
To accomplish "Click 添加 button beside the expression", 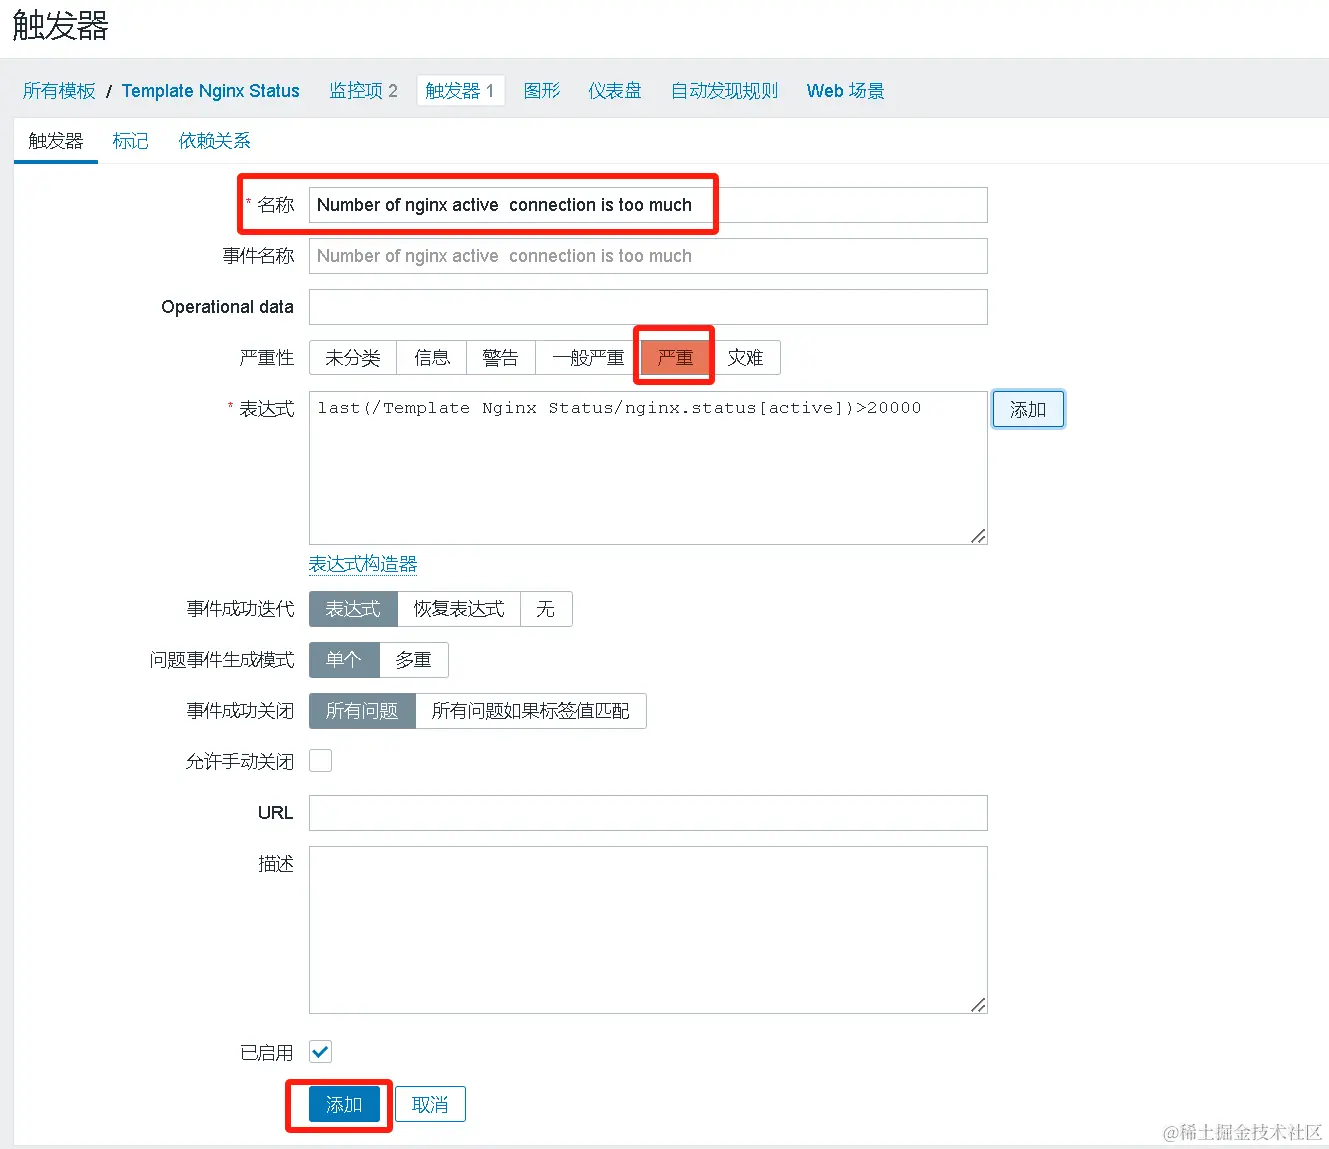I will click(x=1028, y=410).
